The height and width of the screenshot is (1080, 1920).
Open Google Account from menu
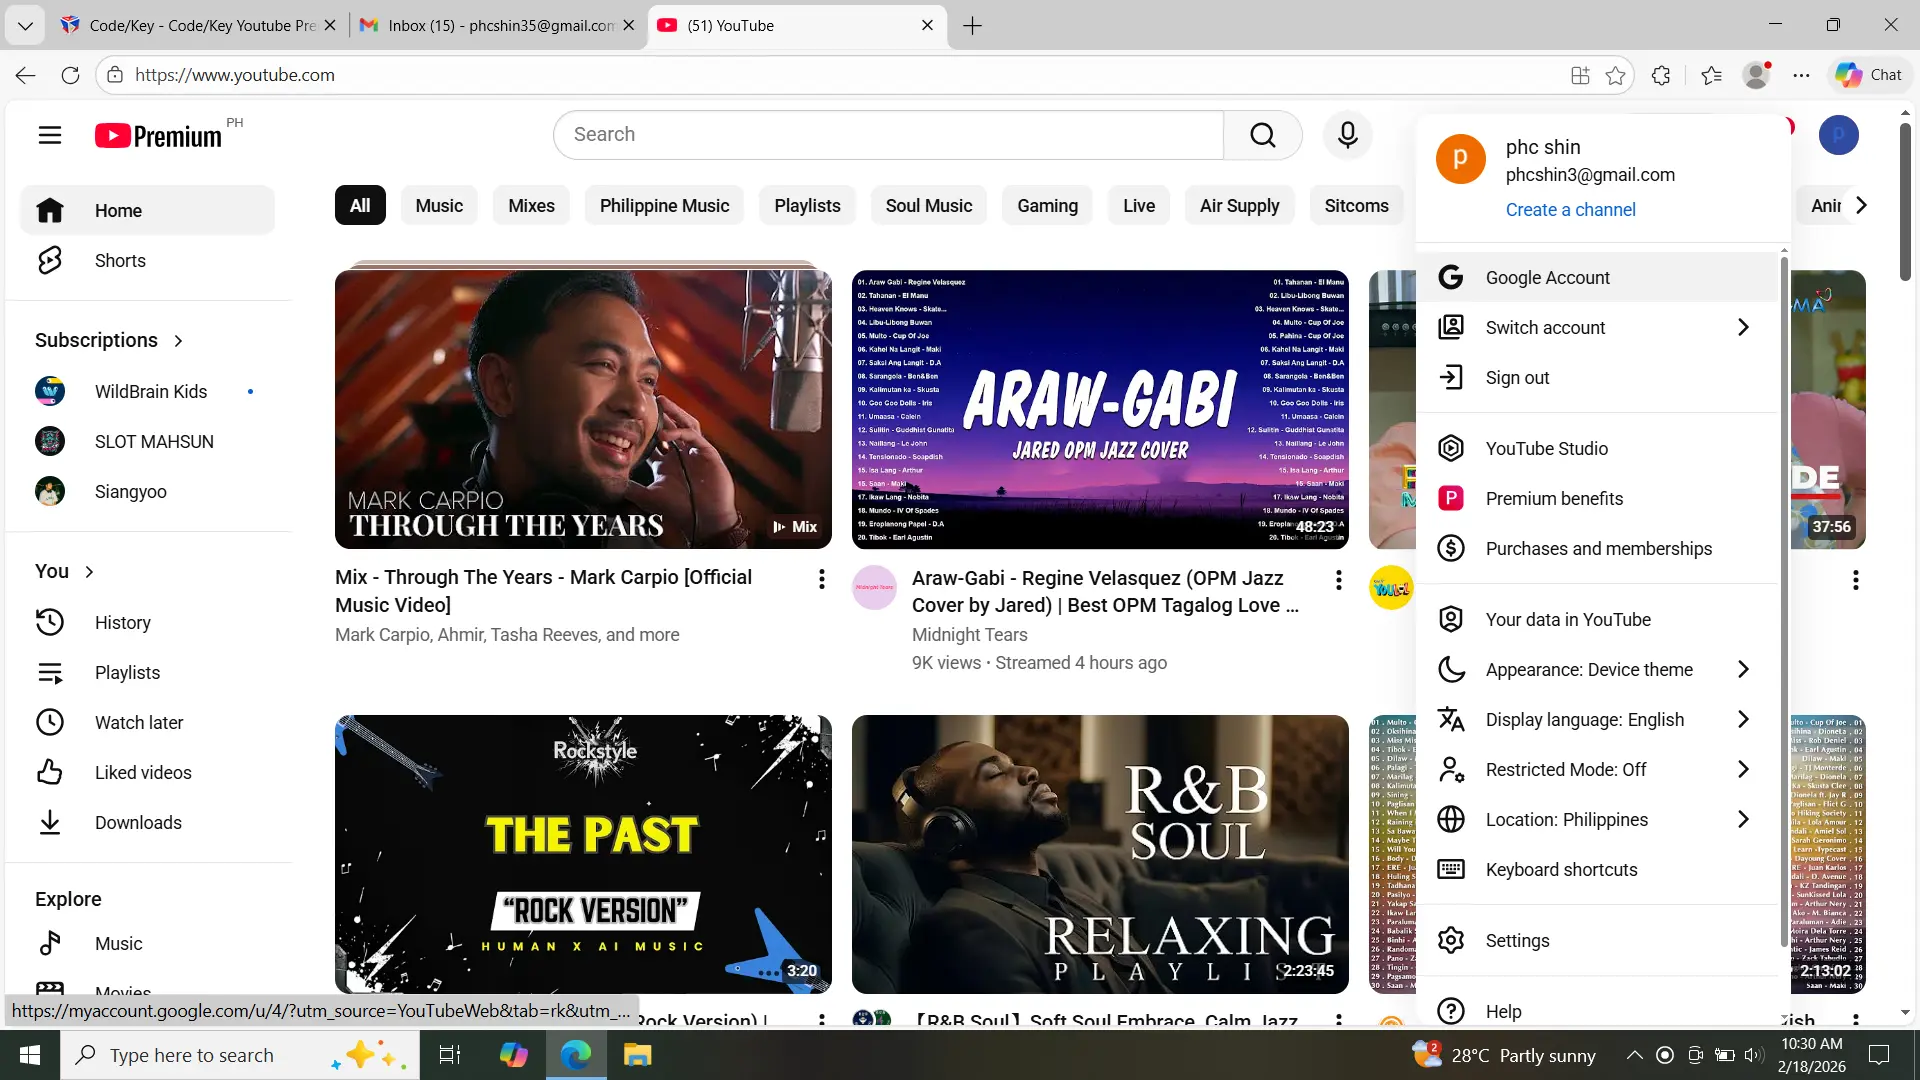[1597, 278]
